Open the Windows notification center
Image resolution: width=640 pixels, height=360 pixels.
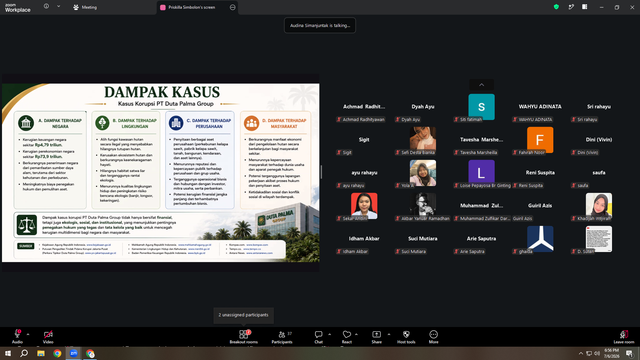629,353
